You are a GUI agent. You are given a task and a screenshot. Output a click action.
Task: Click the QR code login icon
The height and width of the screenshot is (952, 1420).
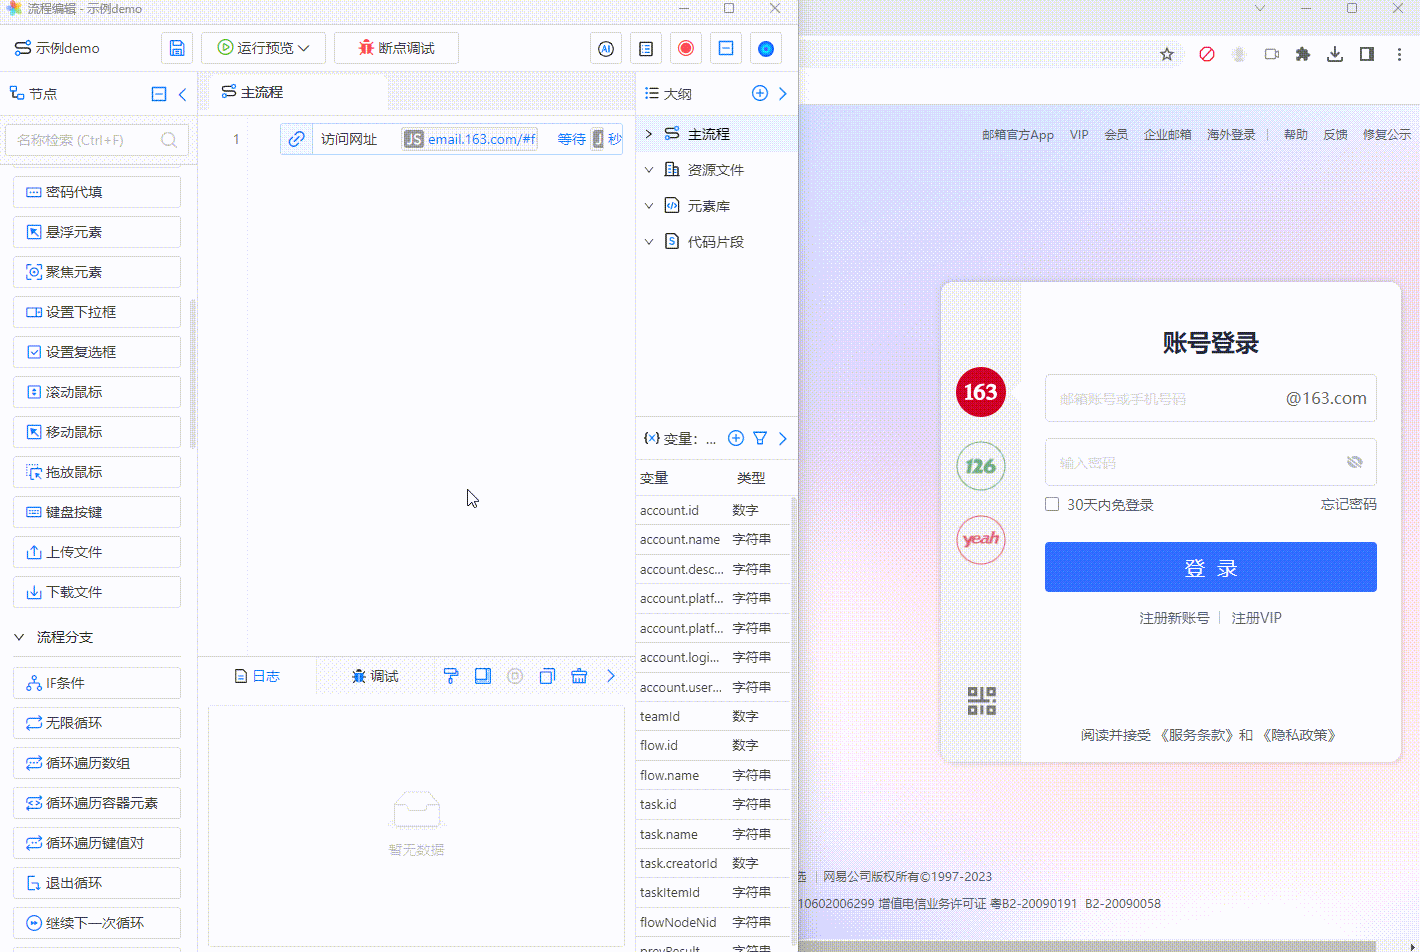click(981, 700)
